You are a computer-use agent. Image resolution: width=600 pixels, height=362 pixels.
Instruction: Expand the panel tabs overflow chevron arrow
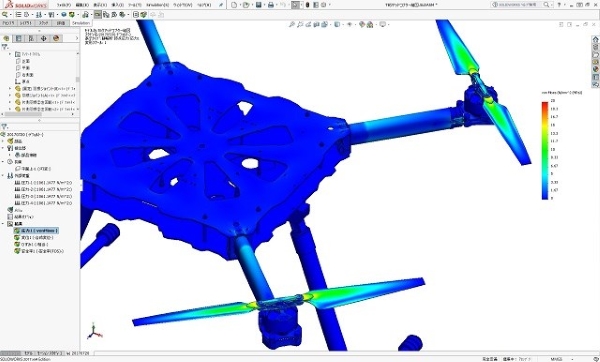[77, 38]
